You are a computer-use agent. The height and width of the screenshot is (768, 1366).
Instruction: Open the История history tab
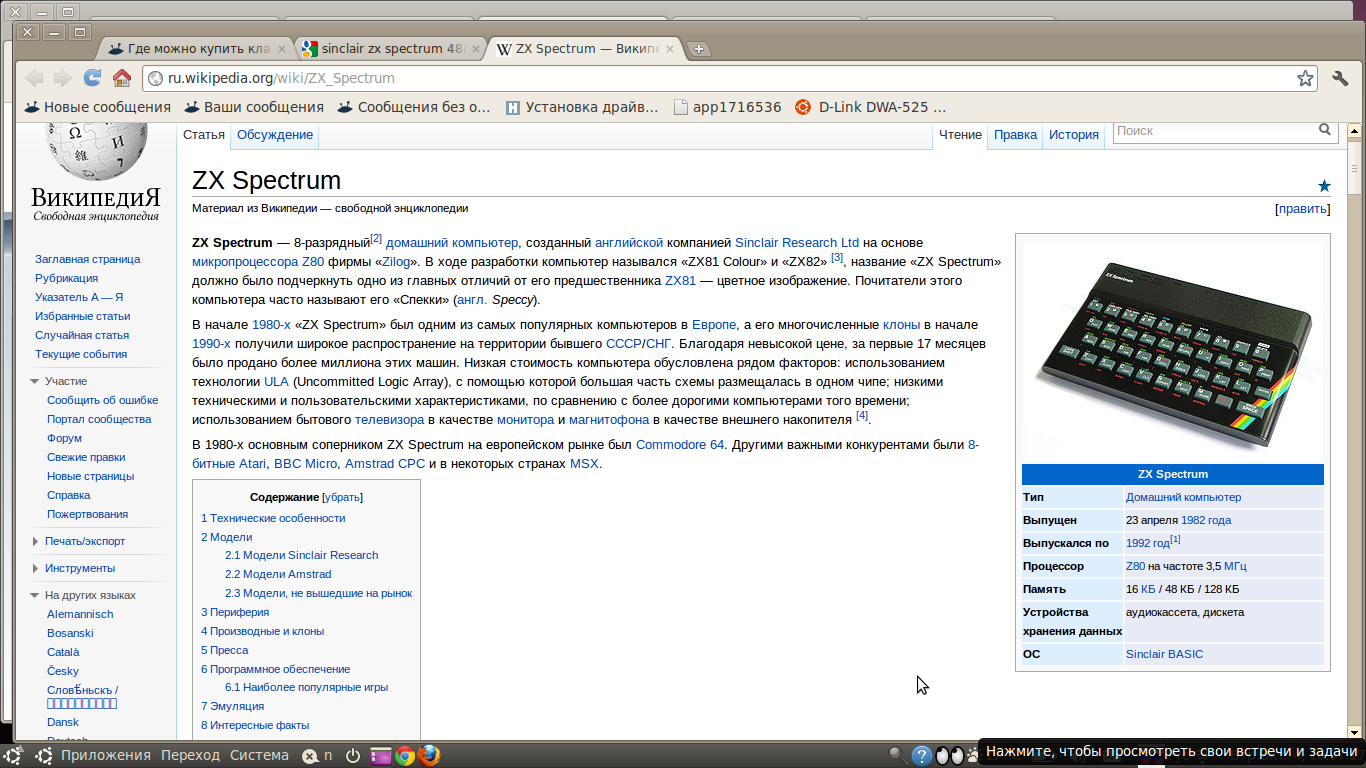[x=1074, y=135]
